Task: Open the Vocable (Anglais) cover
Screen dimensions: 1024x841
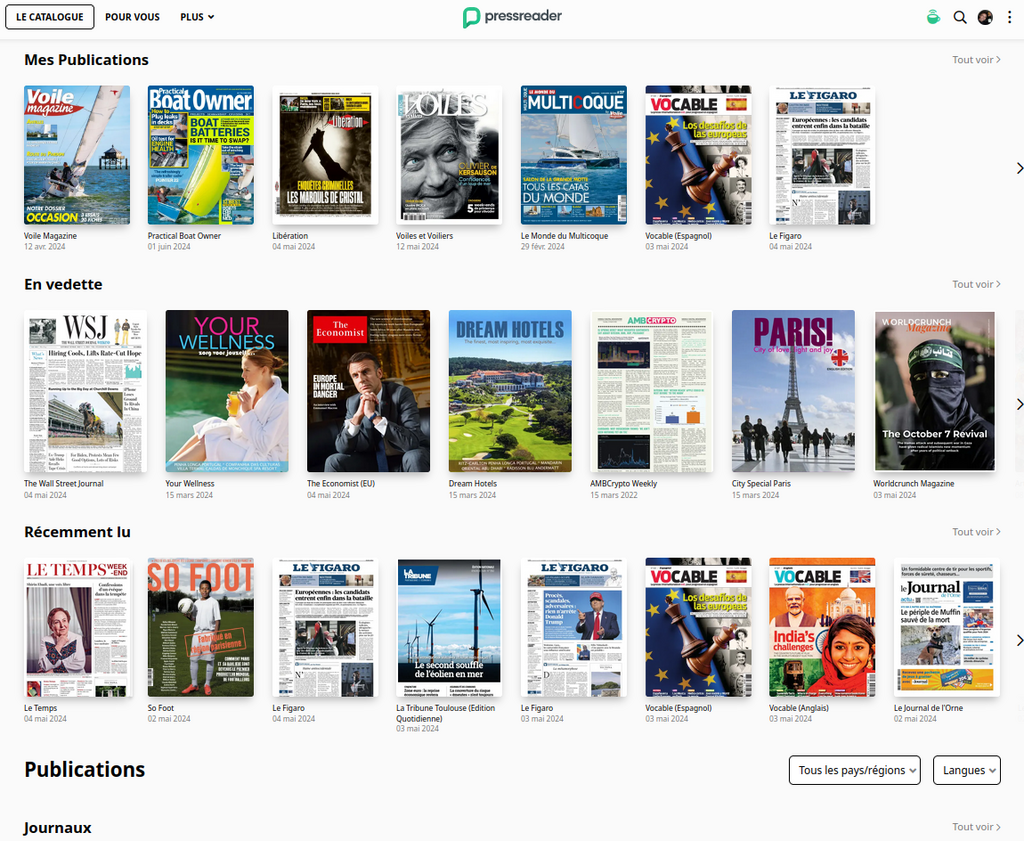Action: [x=822, y=627]
